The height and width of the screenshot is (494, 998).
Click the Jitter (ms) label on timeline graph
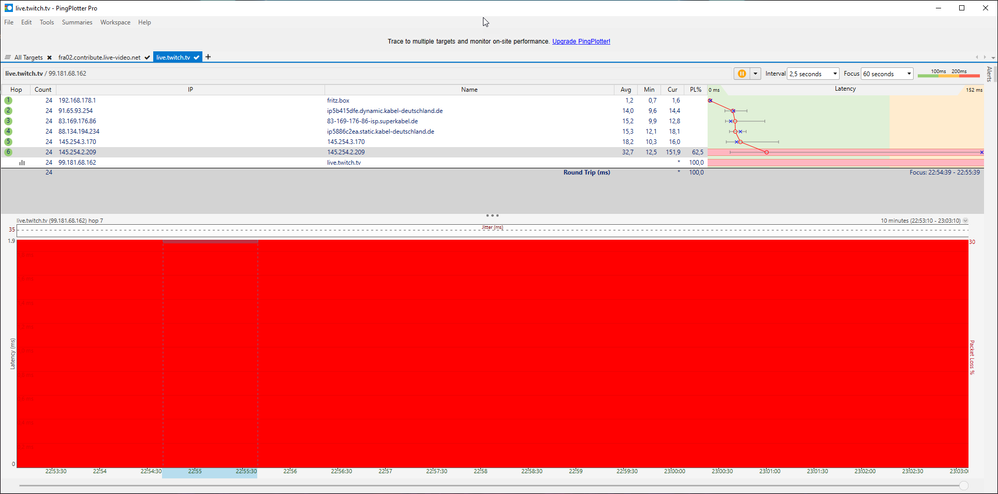492,227
